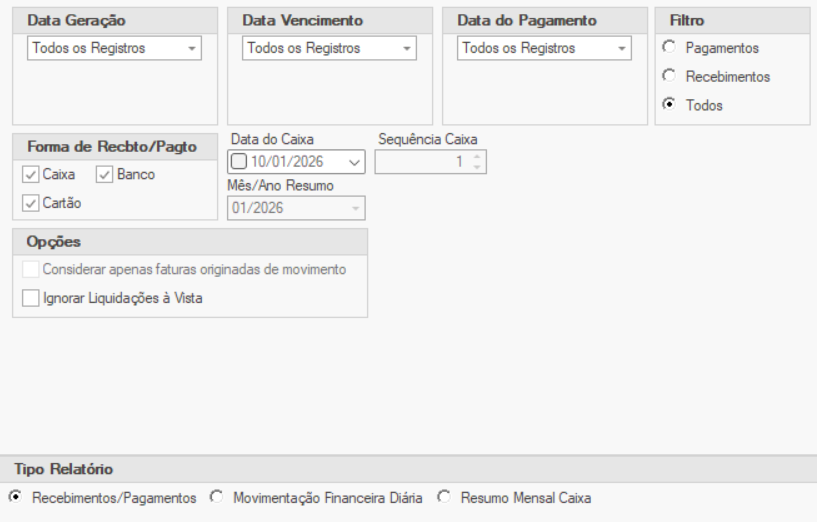
Task: Enable the Data do Caixa date checkbox
Action: point(238,163)
